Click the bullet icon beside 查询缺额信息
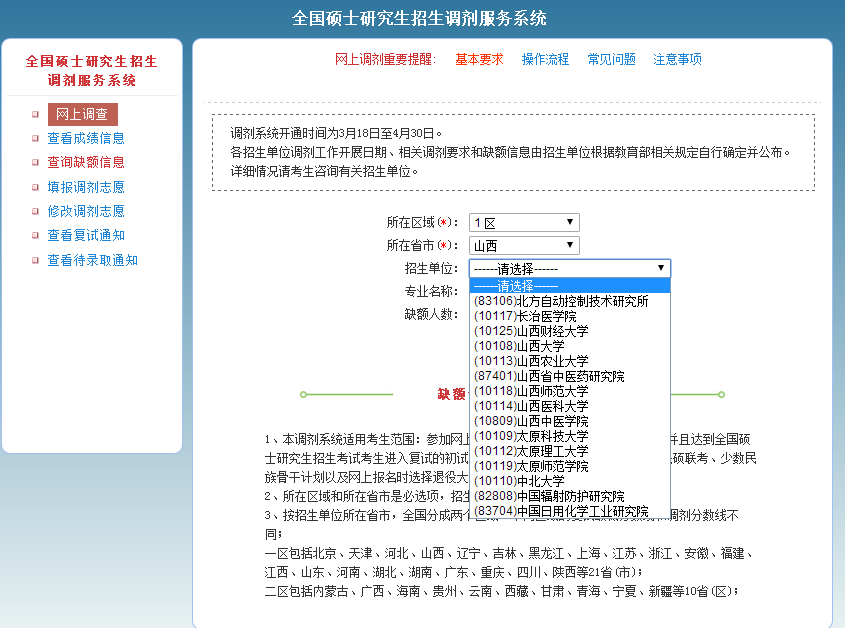The image size is (845, 628). pyautogui.click(x=36, y=162)
